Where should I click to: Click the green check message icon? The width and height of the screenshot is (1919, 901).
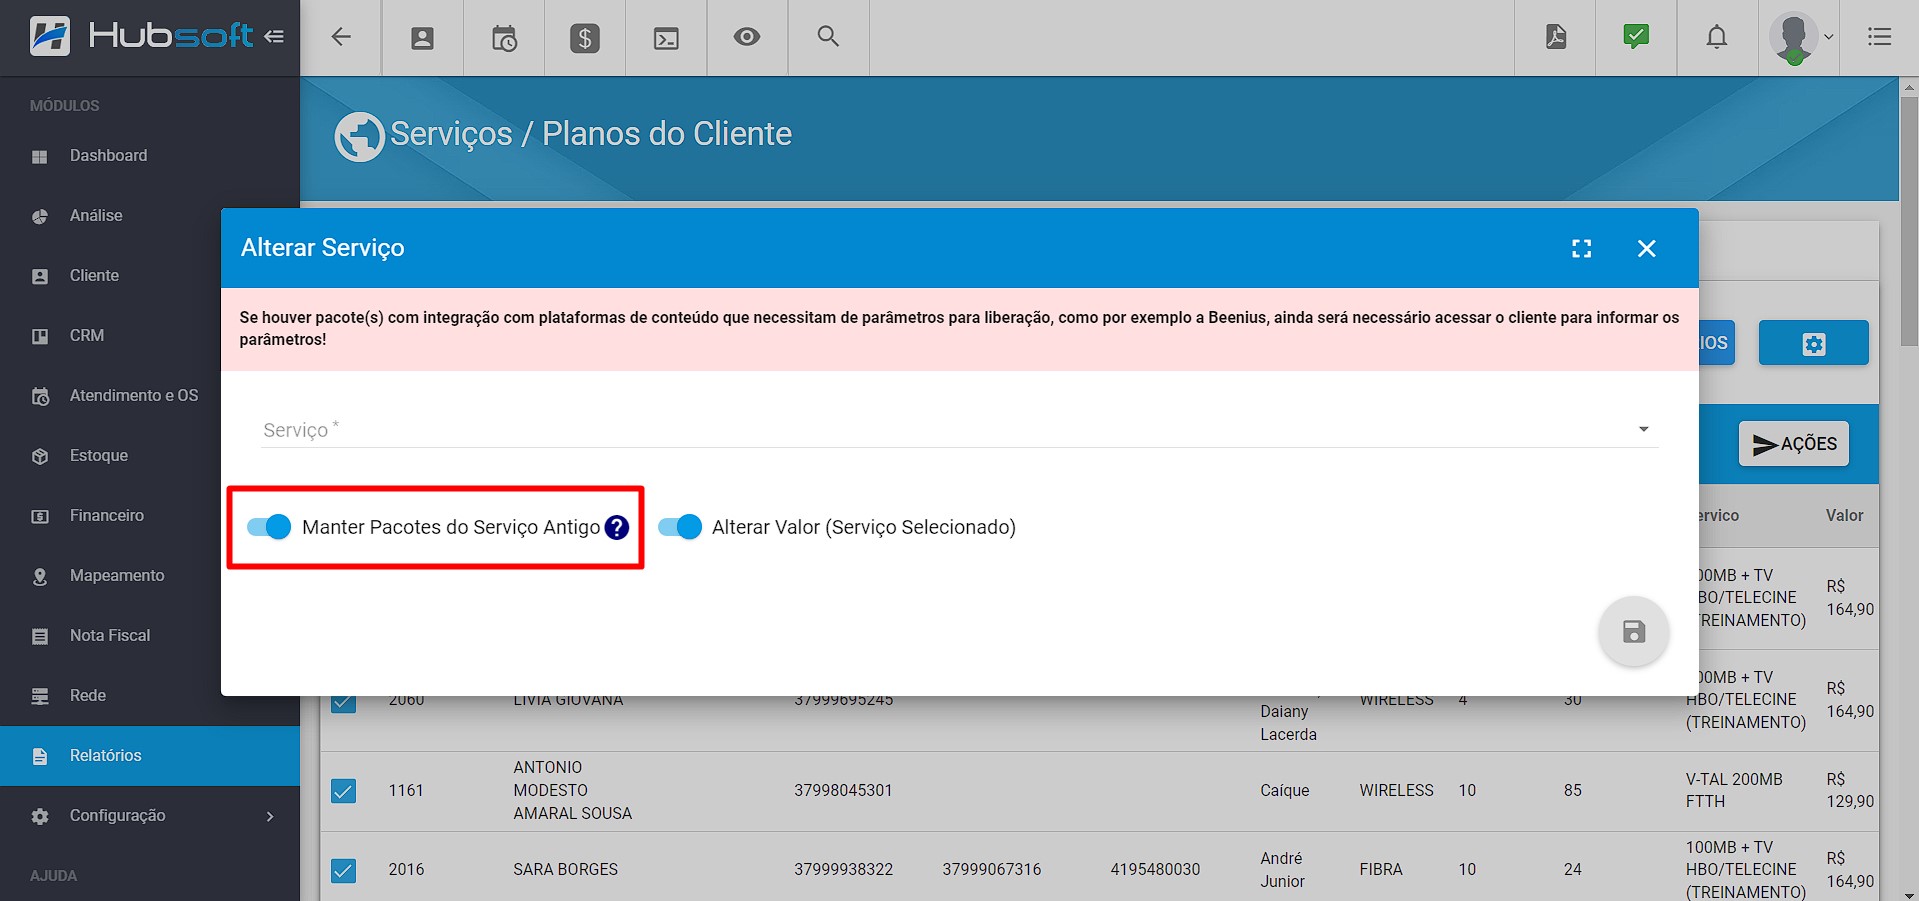pos(1636,37)
